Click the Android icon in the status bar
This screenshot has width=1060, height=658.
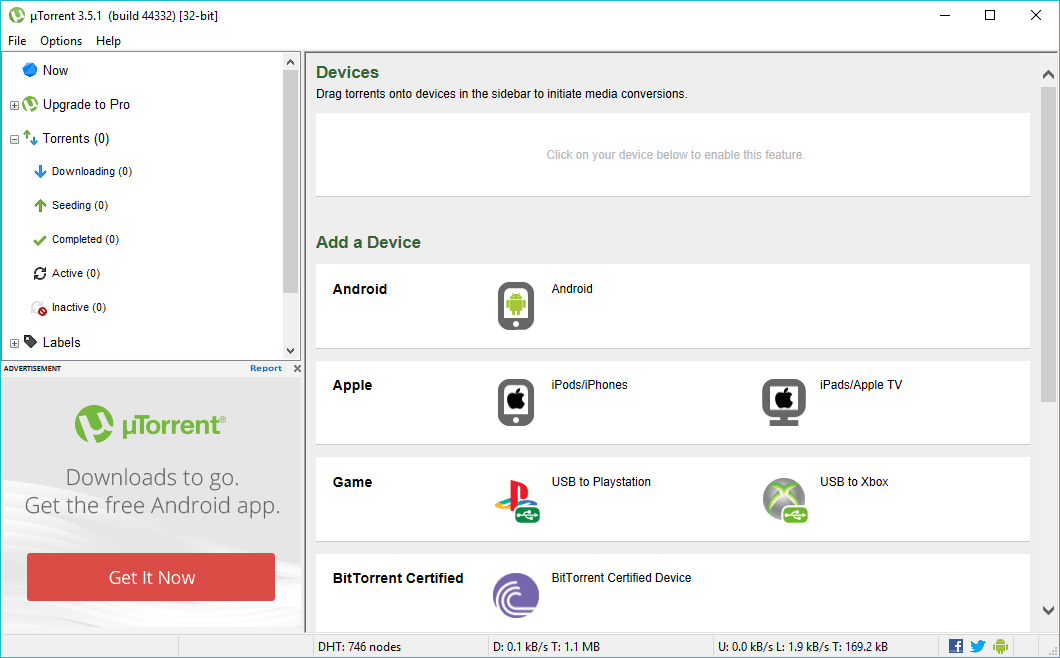1000,646
